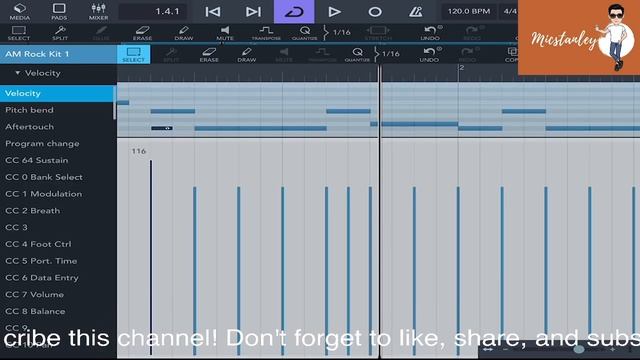Select Velocity in controller list
The height and width of the screenshot is (360, 640).
(57, 93)
